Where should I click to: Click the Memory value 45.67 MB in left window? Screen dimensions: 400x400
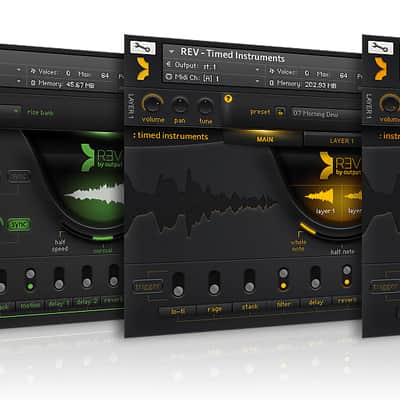[80, 85]
